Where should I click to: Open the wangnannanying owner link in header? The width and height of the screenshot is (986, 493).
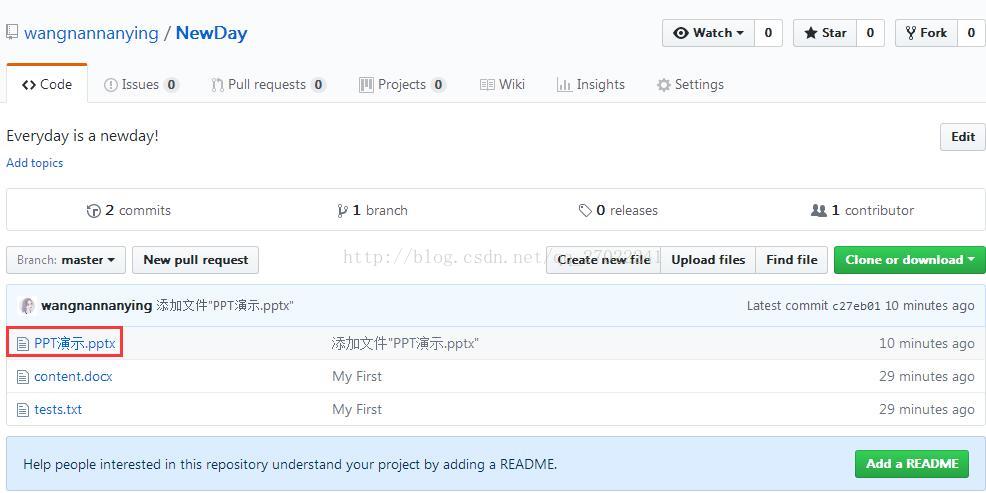91,33
